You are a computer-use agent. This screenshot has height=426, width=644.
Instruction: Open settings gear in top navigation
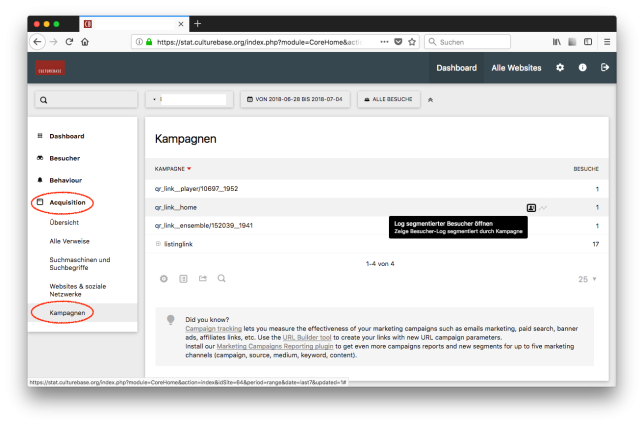pos(560,68)
